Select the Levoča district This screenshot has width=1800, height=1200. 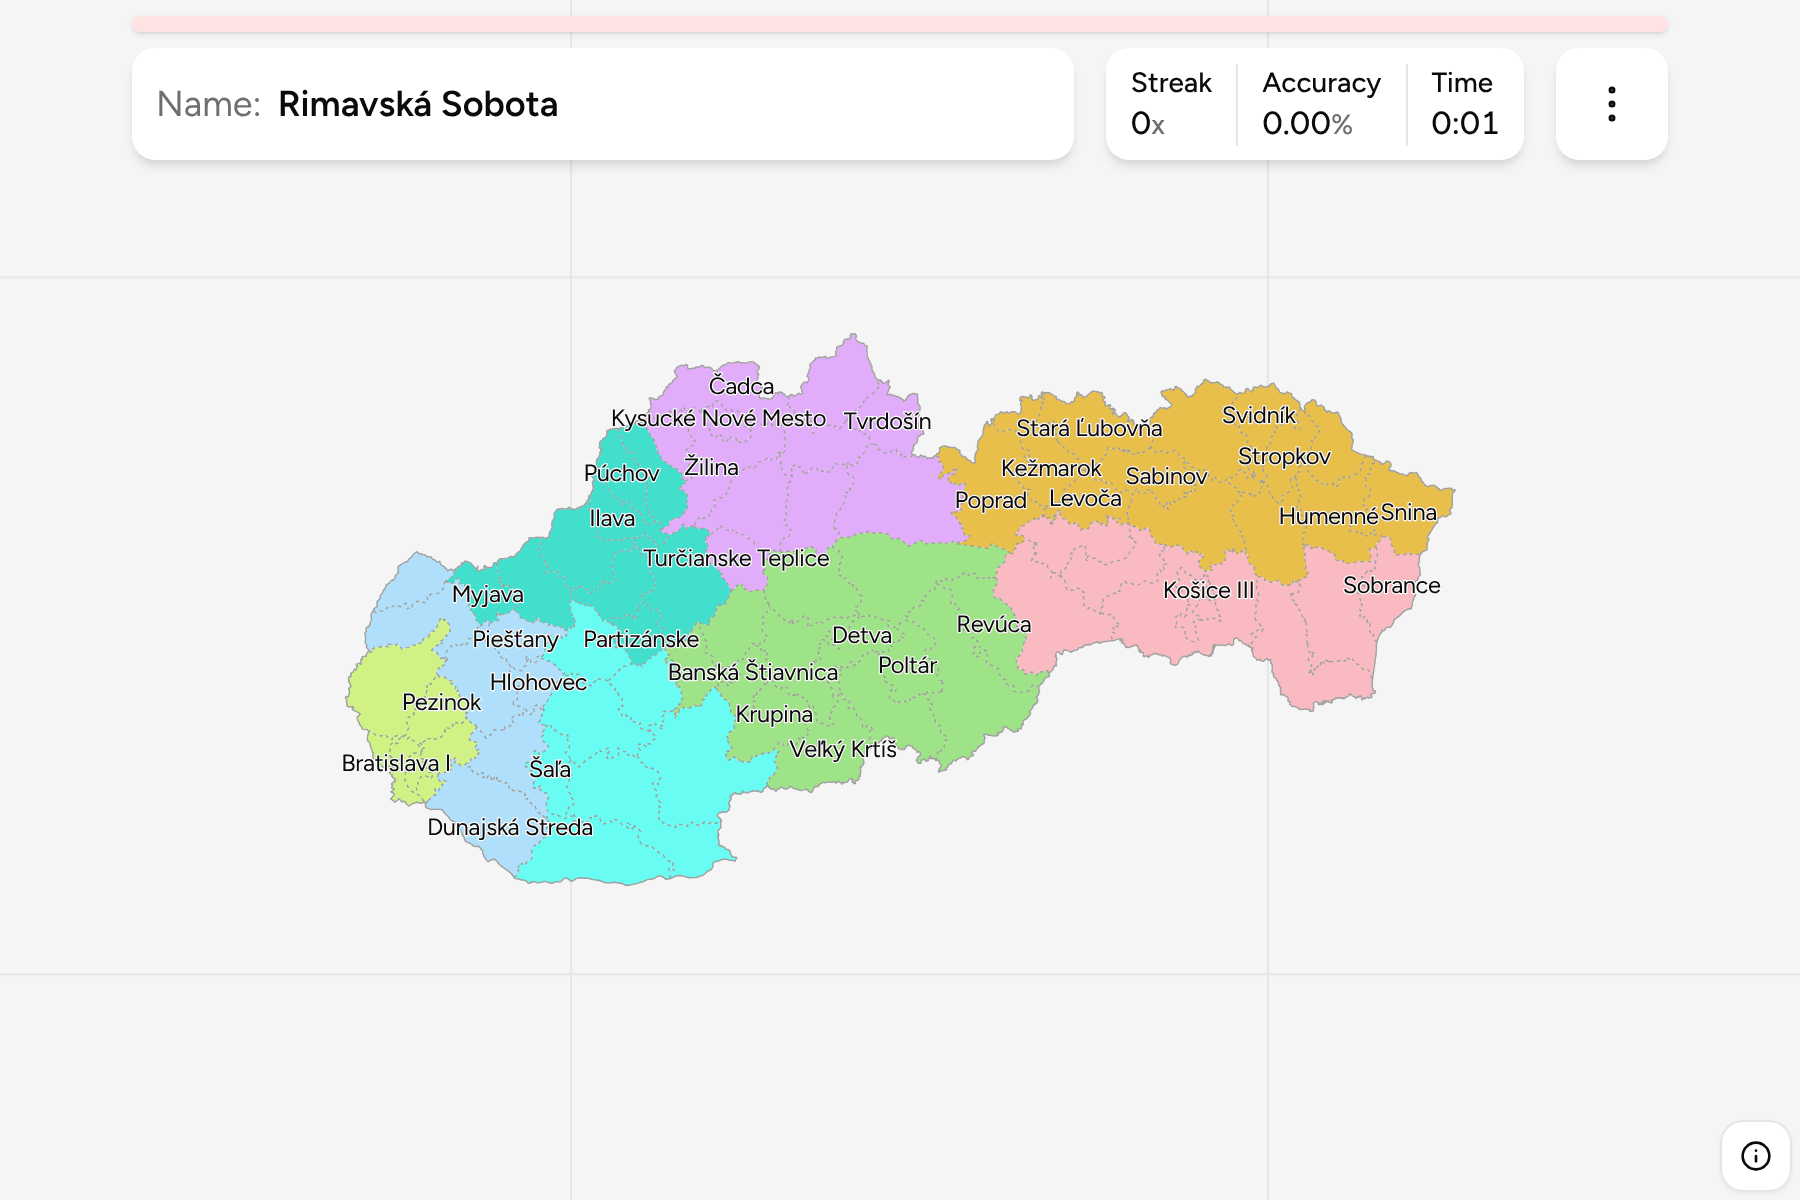(x=1085, y=498)
